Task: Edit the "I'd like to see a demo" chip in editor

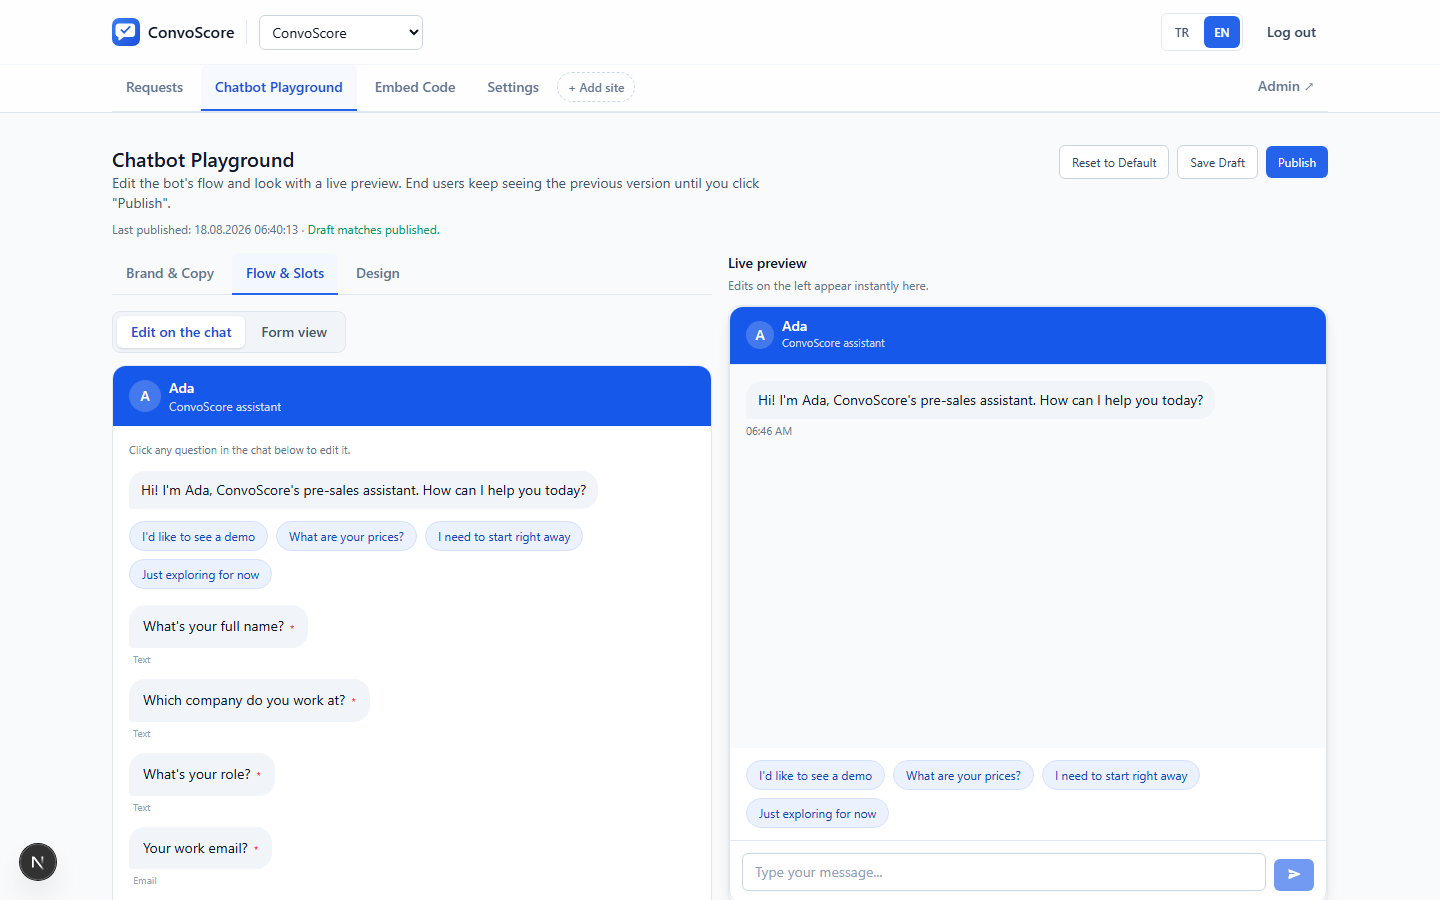Action: [198, 537]
